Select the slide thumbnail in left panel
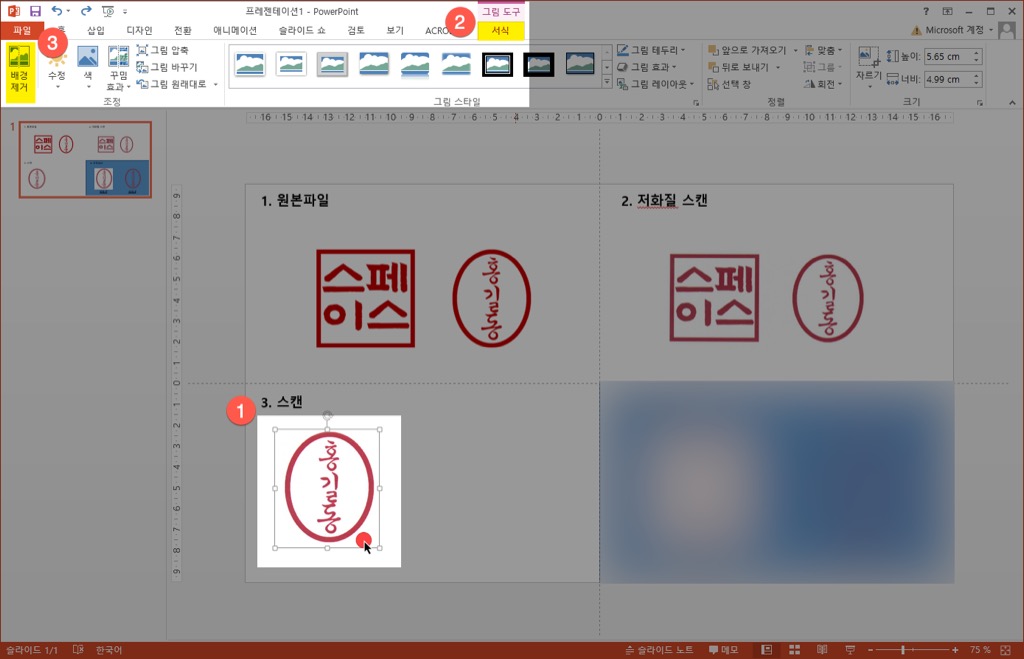This screenshot has width=1024, height=659. [x=84, y=160]
